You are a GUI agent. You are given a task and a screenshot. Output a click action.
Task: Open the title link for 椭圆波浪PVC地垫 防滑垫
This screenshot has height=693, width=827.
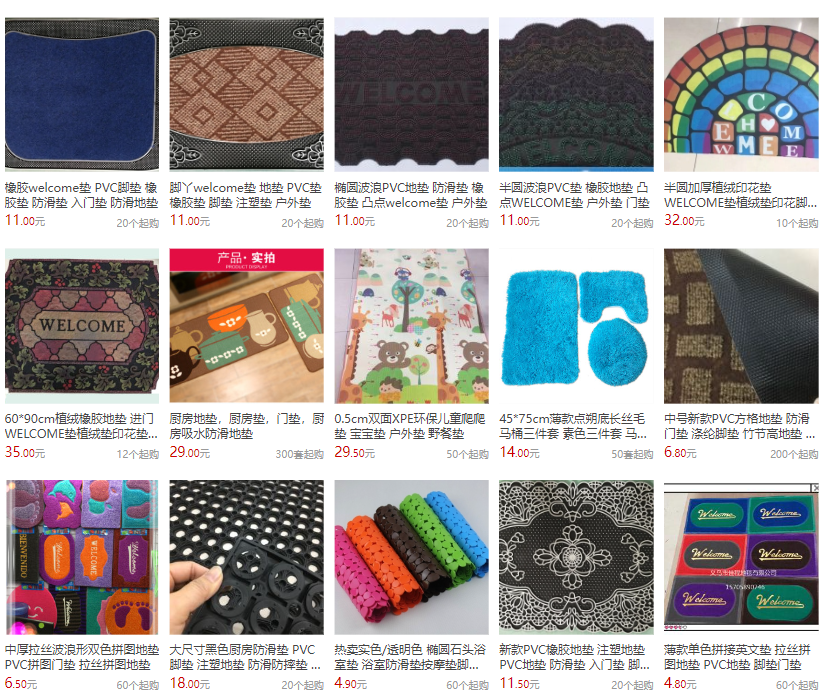(410, 195)
